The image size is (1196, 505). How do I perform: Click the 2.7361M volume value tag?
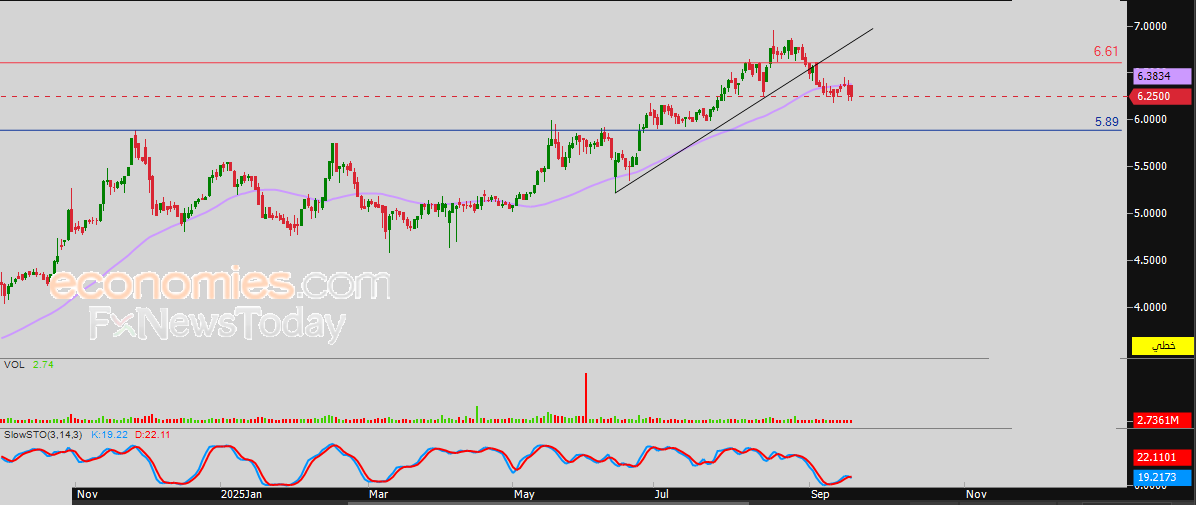point(1162,420)
